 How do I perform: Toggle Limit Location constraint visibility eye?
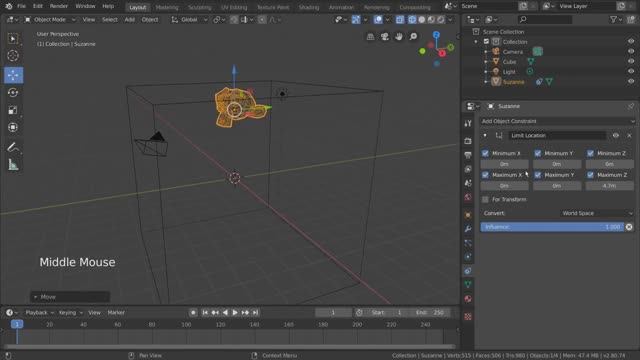pyautogui.click(x=616, y=135)
